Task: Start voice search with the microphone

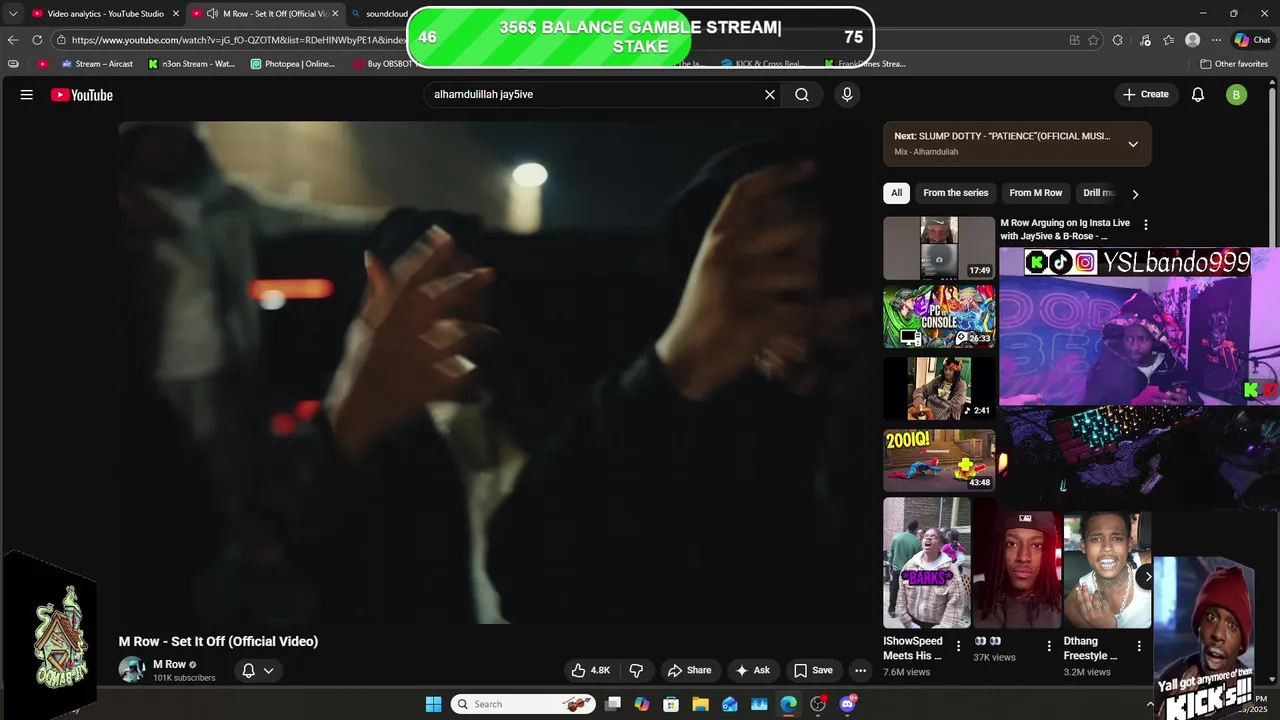Action: 847,95
